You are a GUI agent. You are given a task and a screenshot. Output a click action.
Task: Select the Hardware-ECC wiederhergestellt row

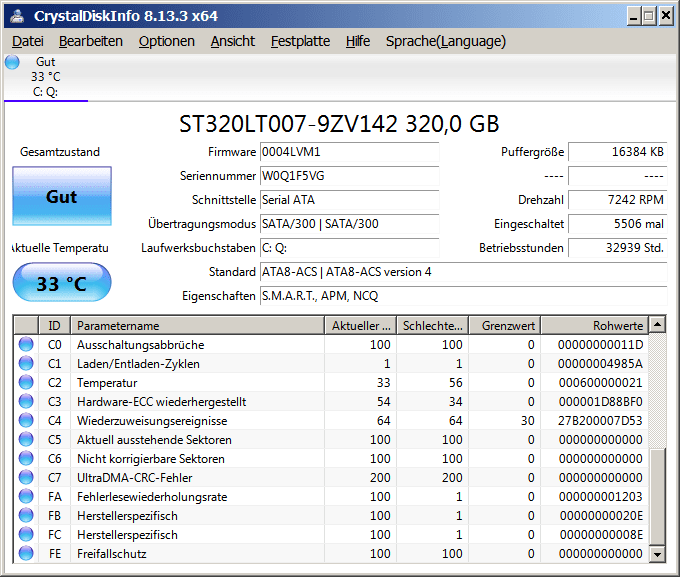(x=331, y=402)
